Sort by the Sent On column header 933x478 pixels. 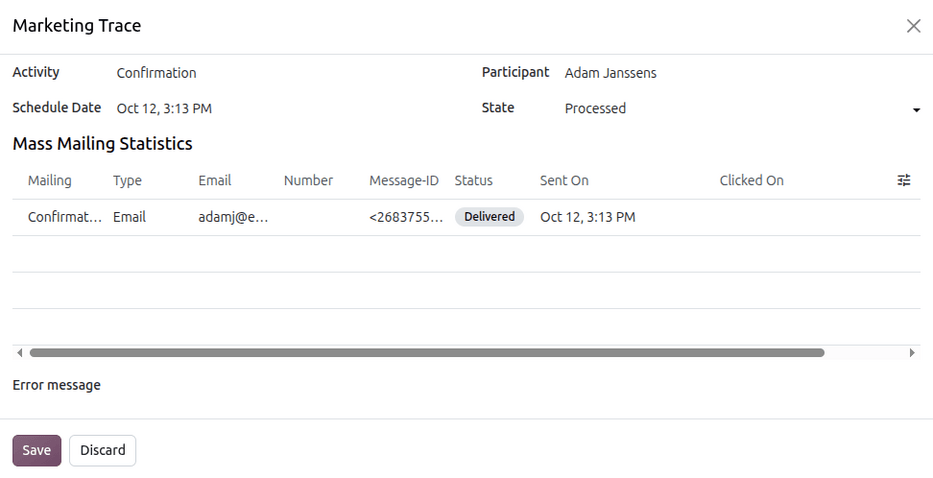[x=564, y=180]
